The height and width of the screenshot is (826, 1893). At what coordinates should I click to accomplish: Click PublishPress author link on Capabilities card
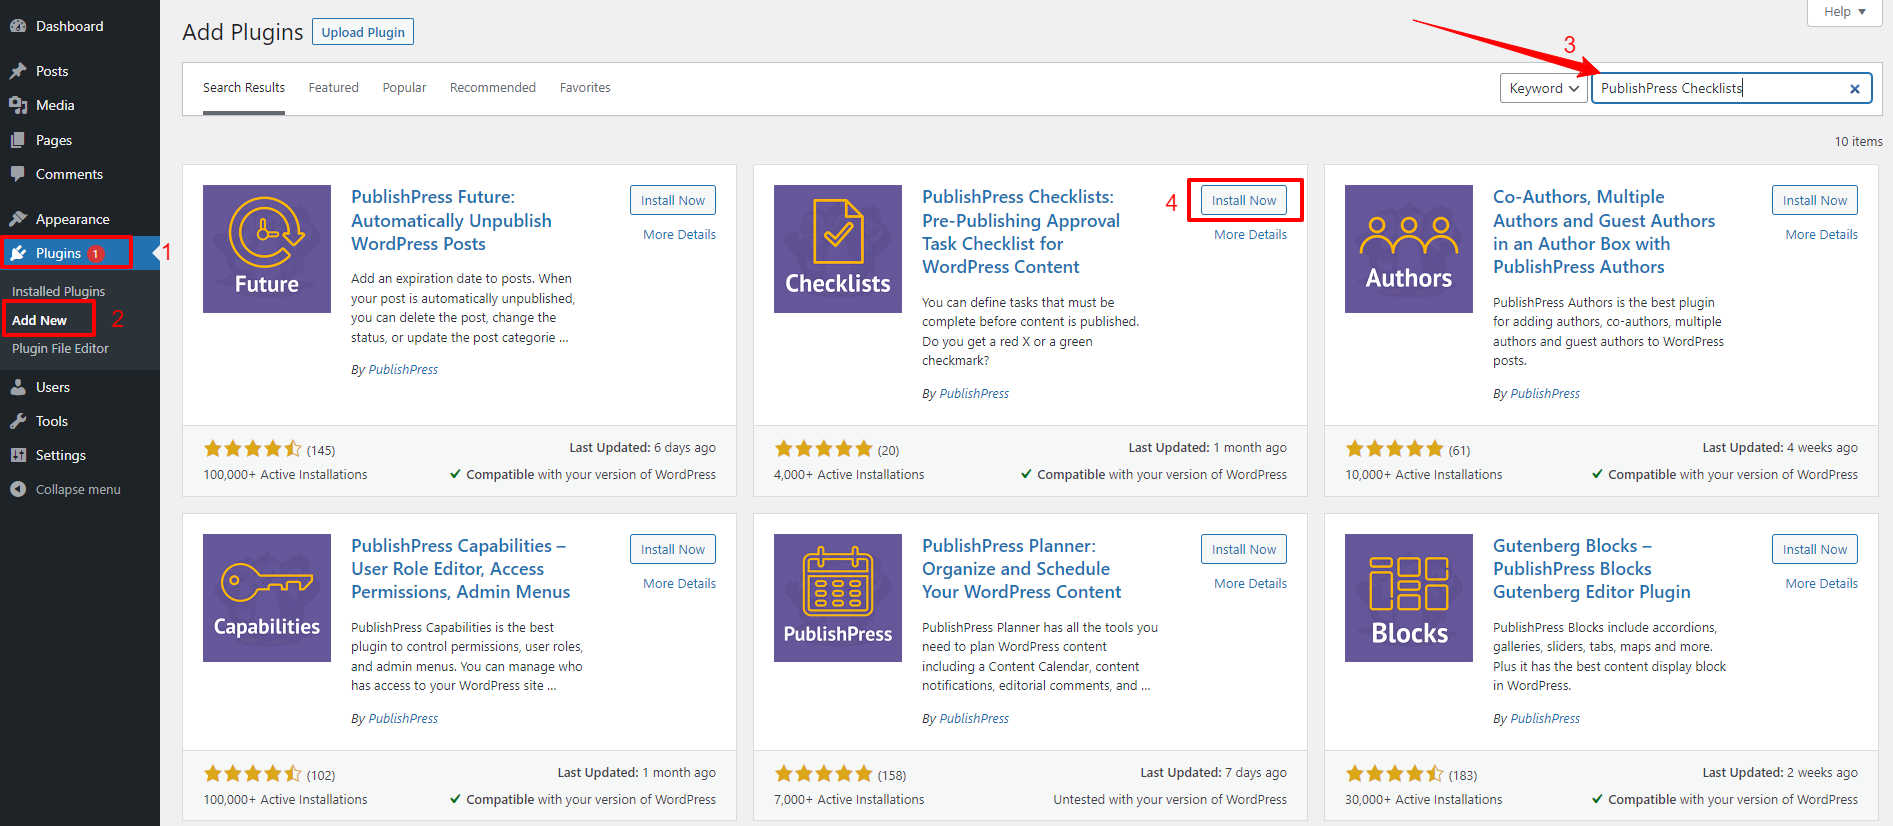403,719
